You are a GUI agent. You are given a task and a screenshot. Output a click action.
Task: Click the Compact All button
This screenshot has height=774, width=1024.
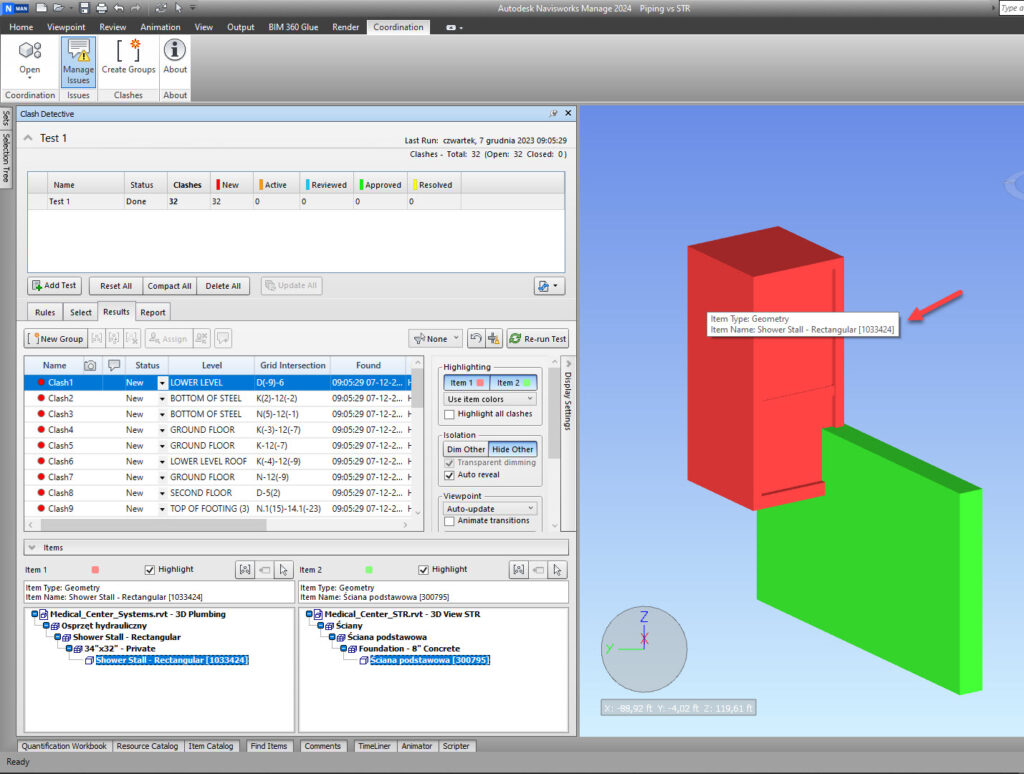[x=169, y=286]
